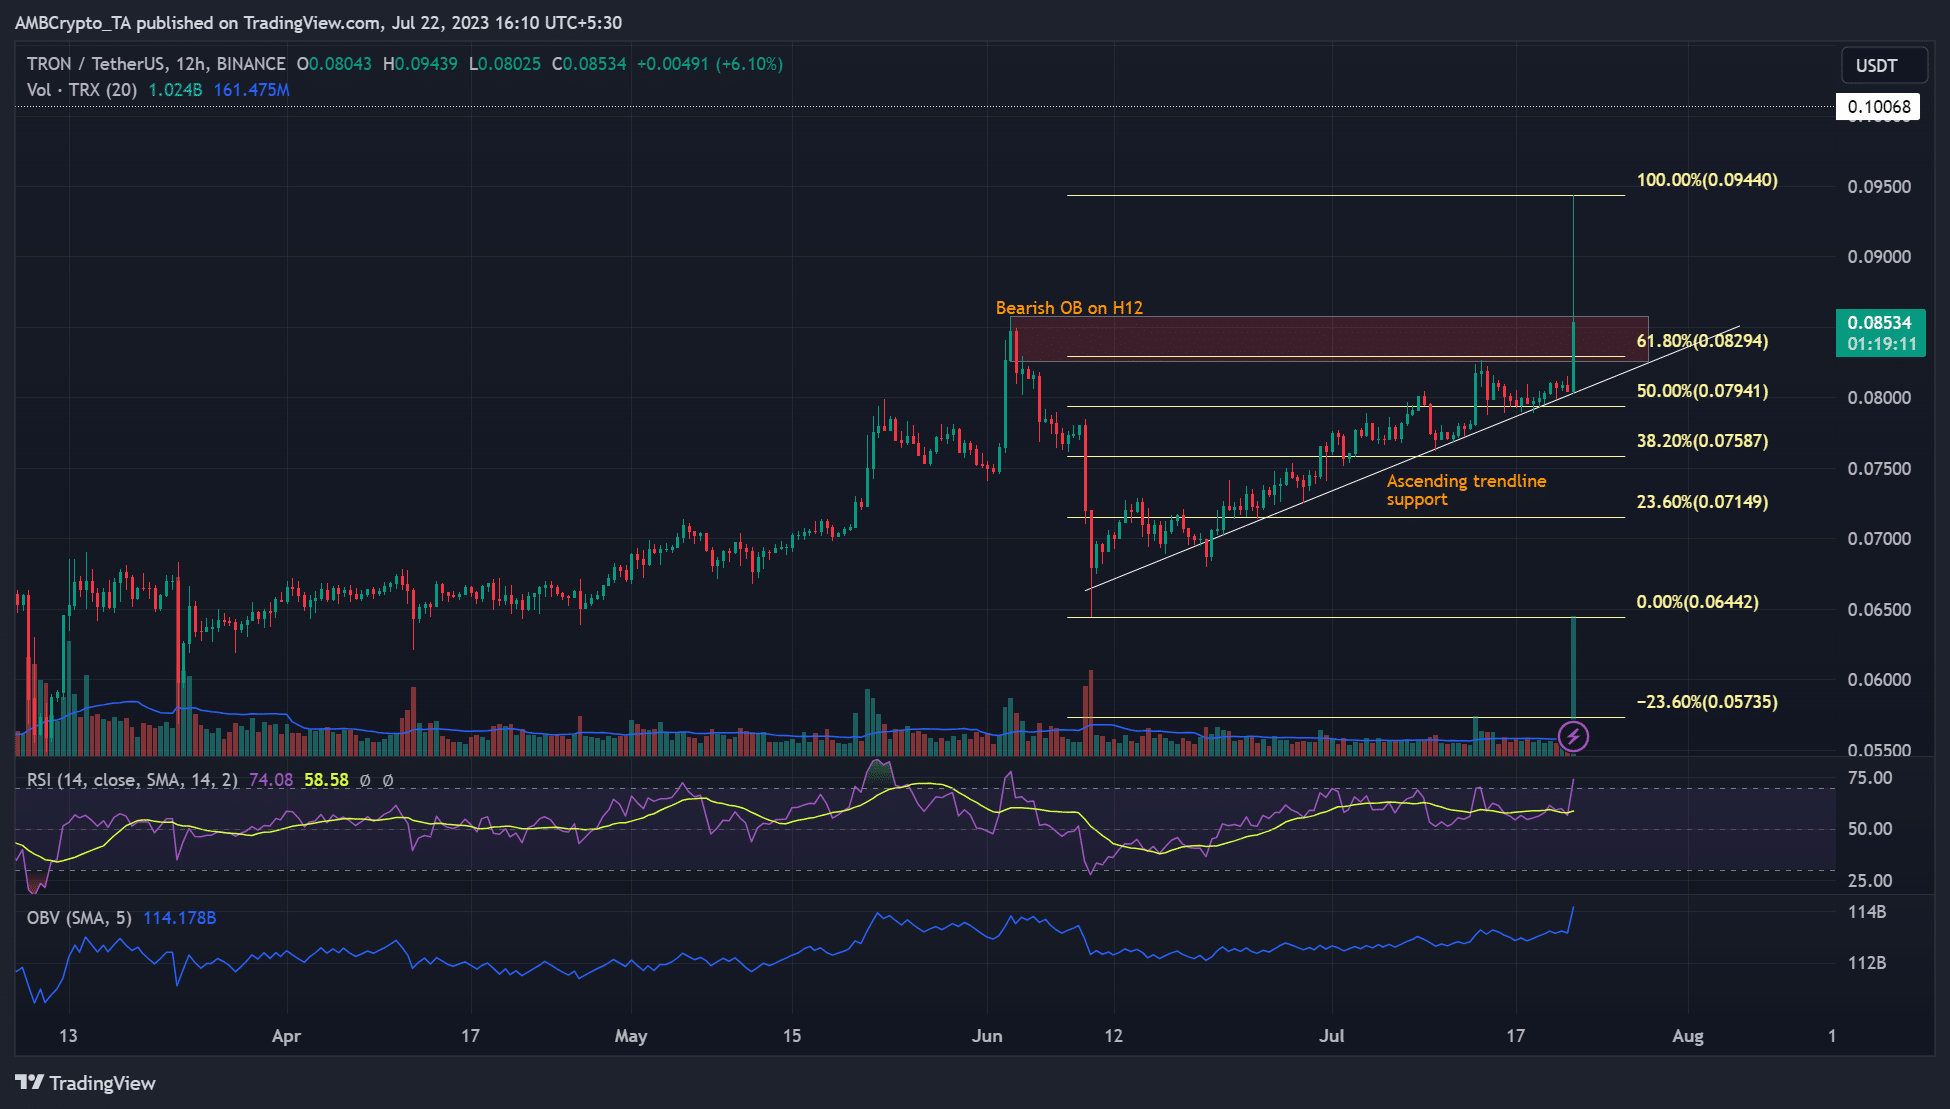Select the TRON / TetherUS symbol title
The image size is (1950, 1109).
(x=96, y=64)
